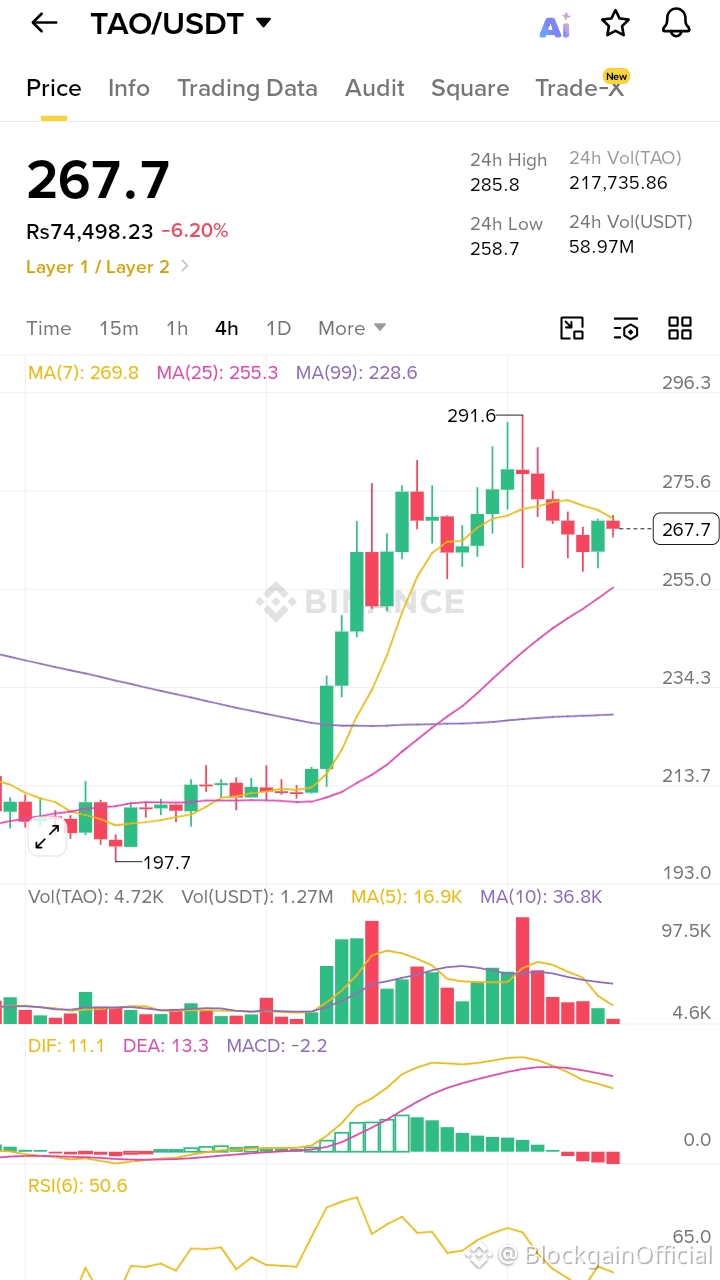Image resolution: width=720 pixels, height=1280 pixels.
Task: Select the Time chart interval
Action: [49, 328]
